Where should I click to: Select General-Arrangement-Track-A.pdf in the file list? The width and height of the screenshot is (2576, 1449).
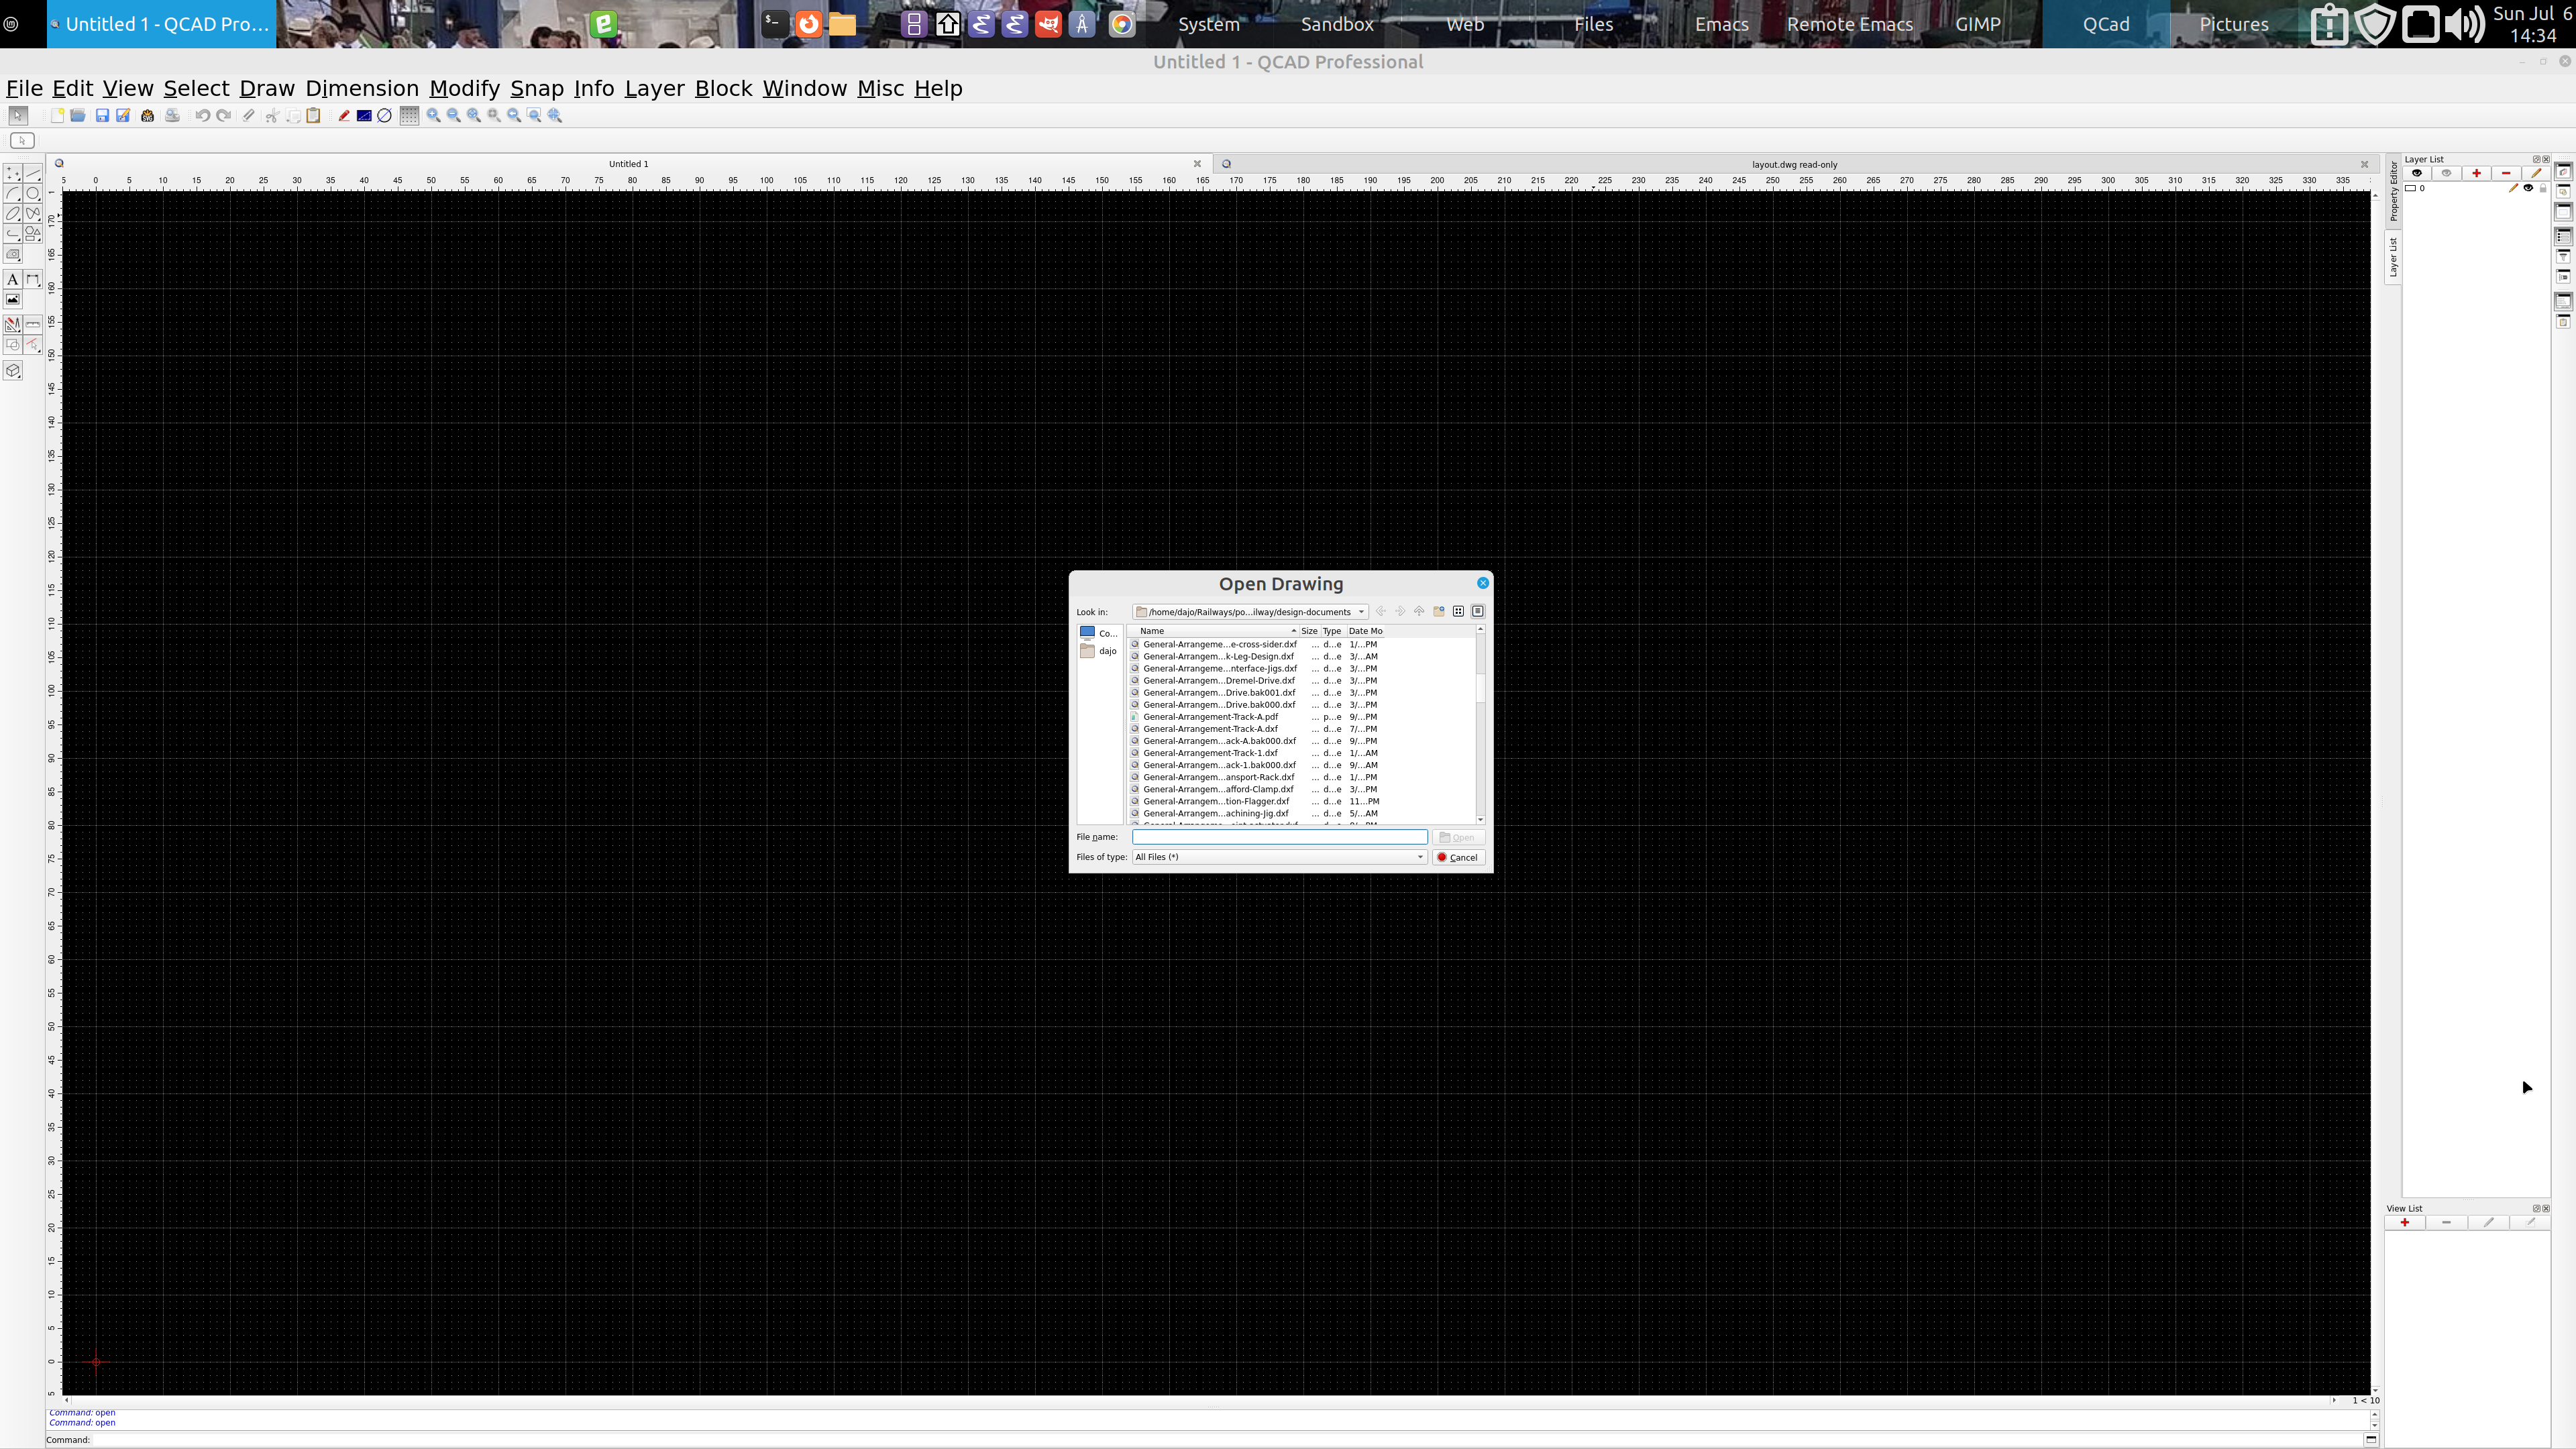(1210, 717)
